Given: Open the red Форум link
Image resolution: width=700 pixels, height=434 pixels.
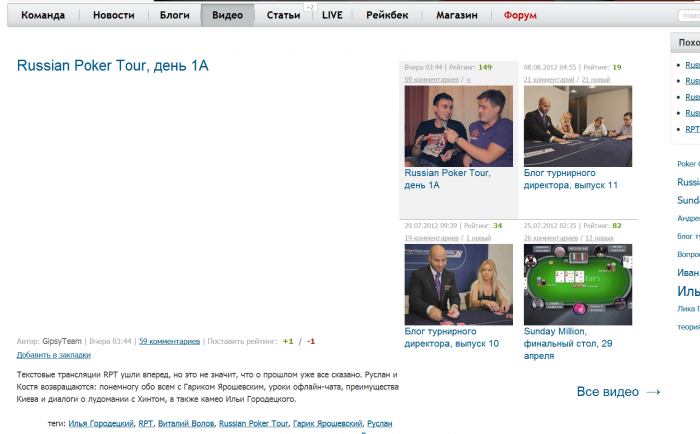Looking at the screenshot, I should [x=520, y=15].
